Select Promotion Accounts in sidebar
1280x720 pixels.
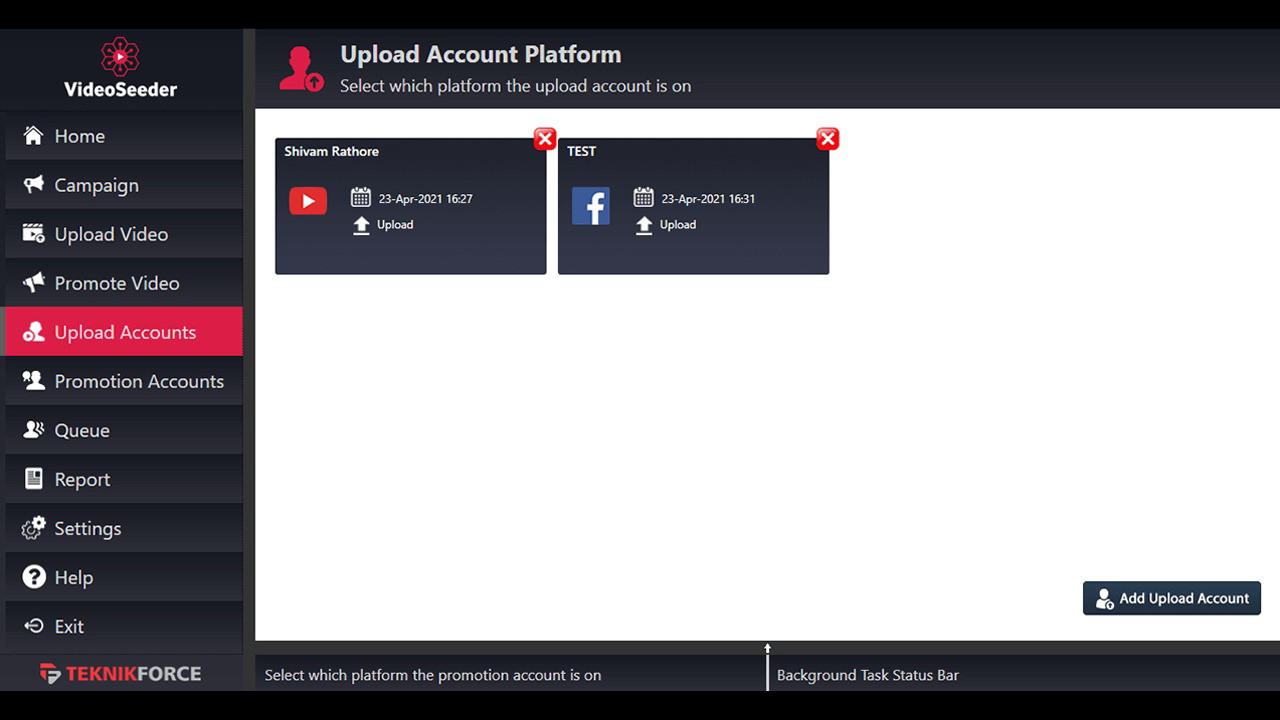click(138, 381)
